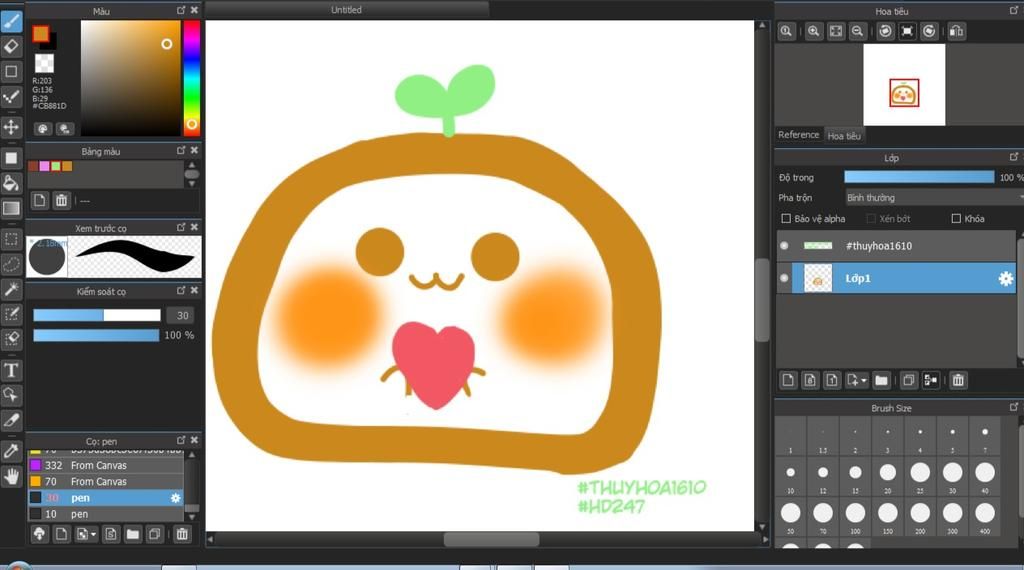This screenshot has height=570, width=1024.
Task: Add a new layer in Lớp panel
Action: click(788, 380)
